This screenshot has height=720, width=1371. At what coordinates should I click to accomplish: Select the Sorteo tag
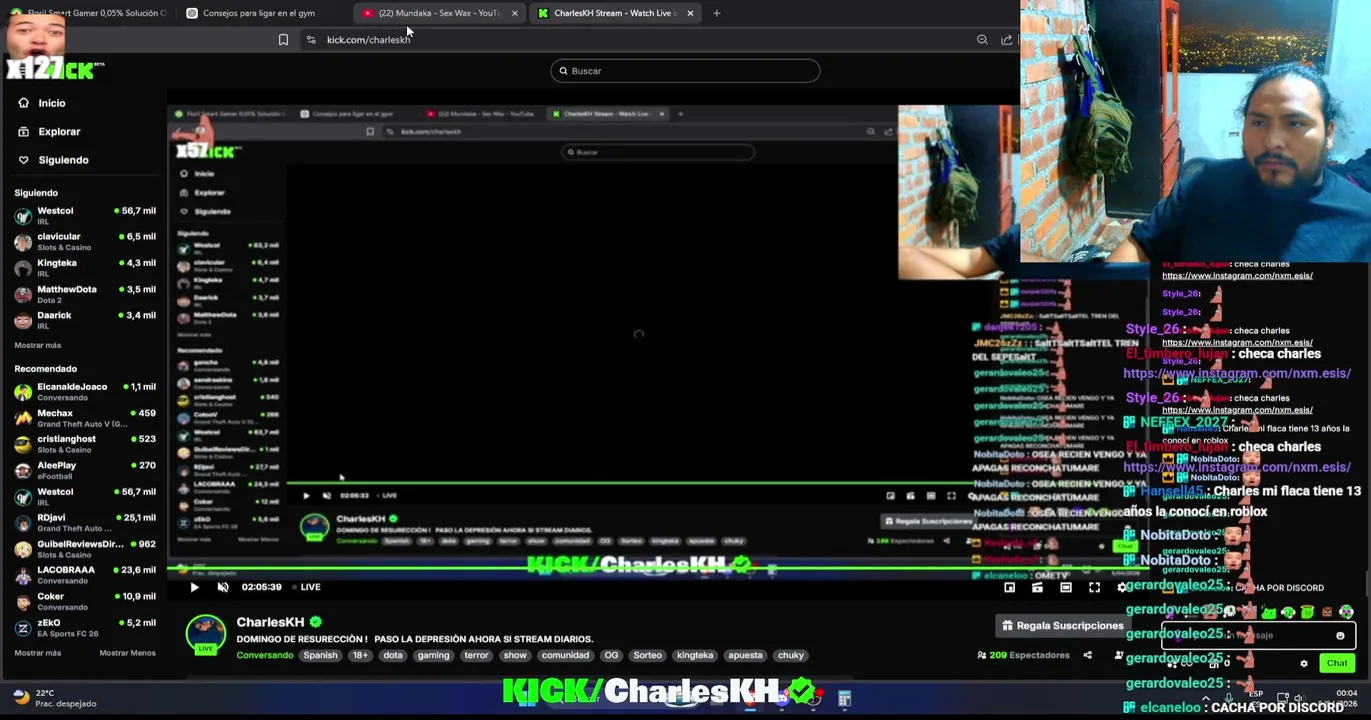point(647,655)
